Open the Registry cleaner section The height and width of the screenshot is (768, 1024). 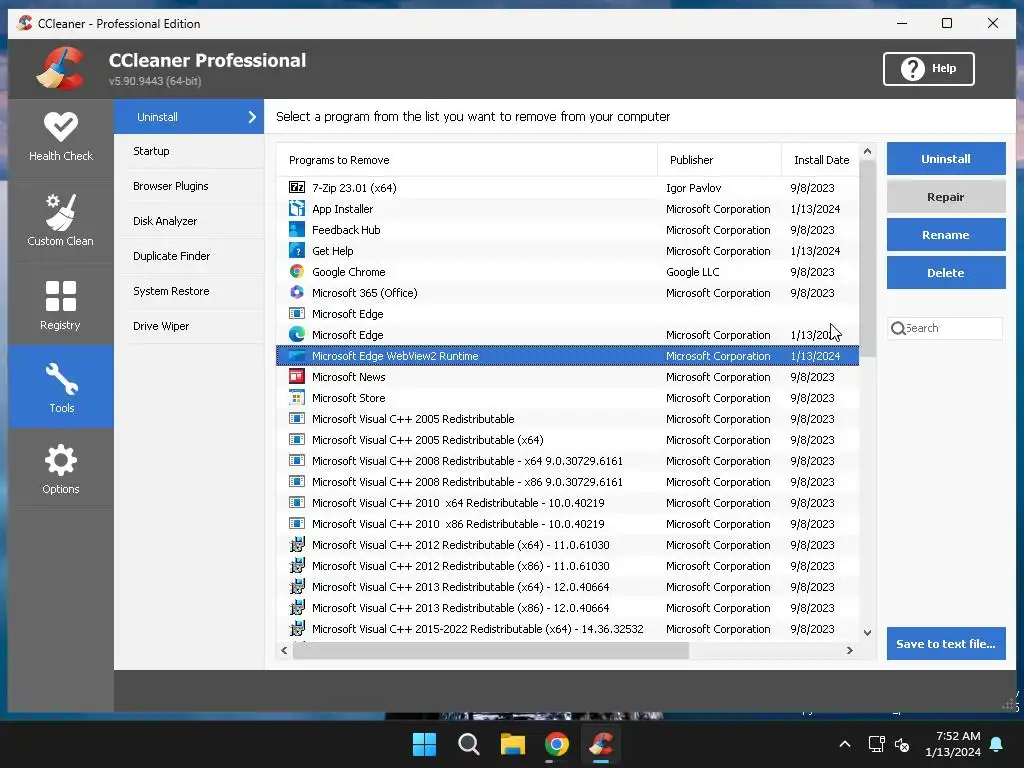point(61,305)
